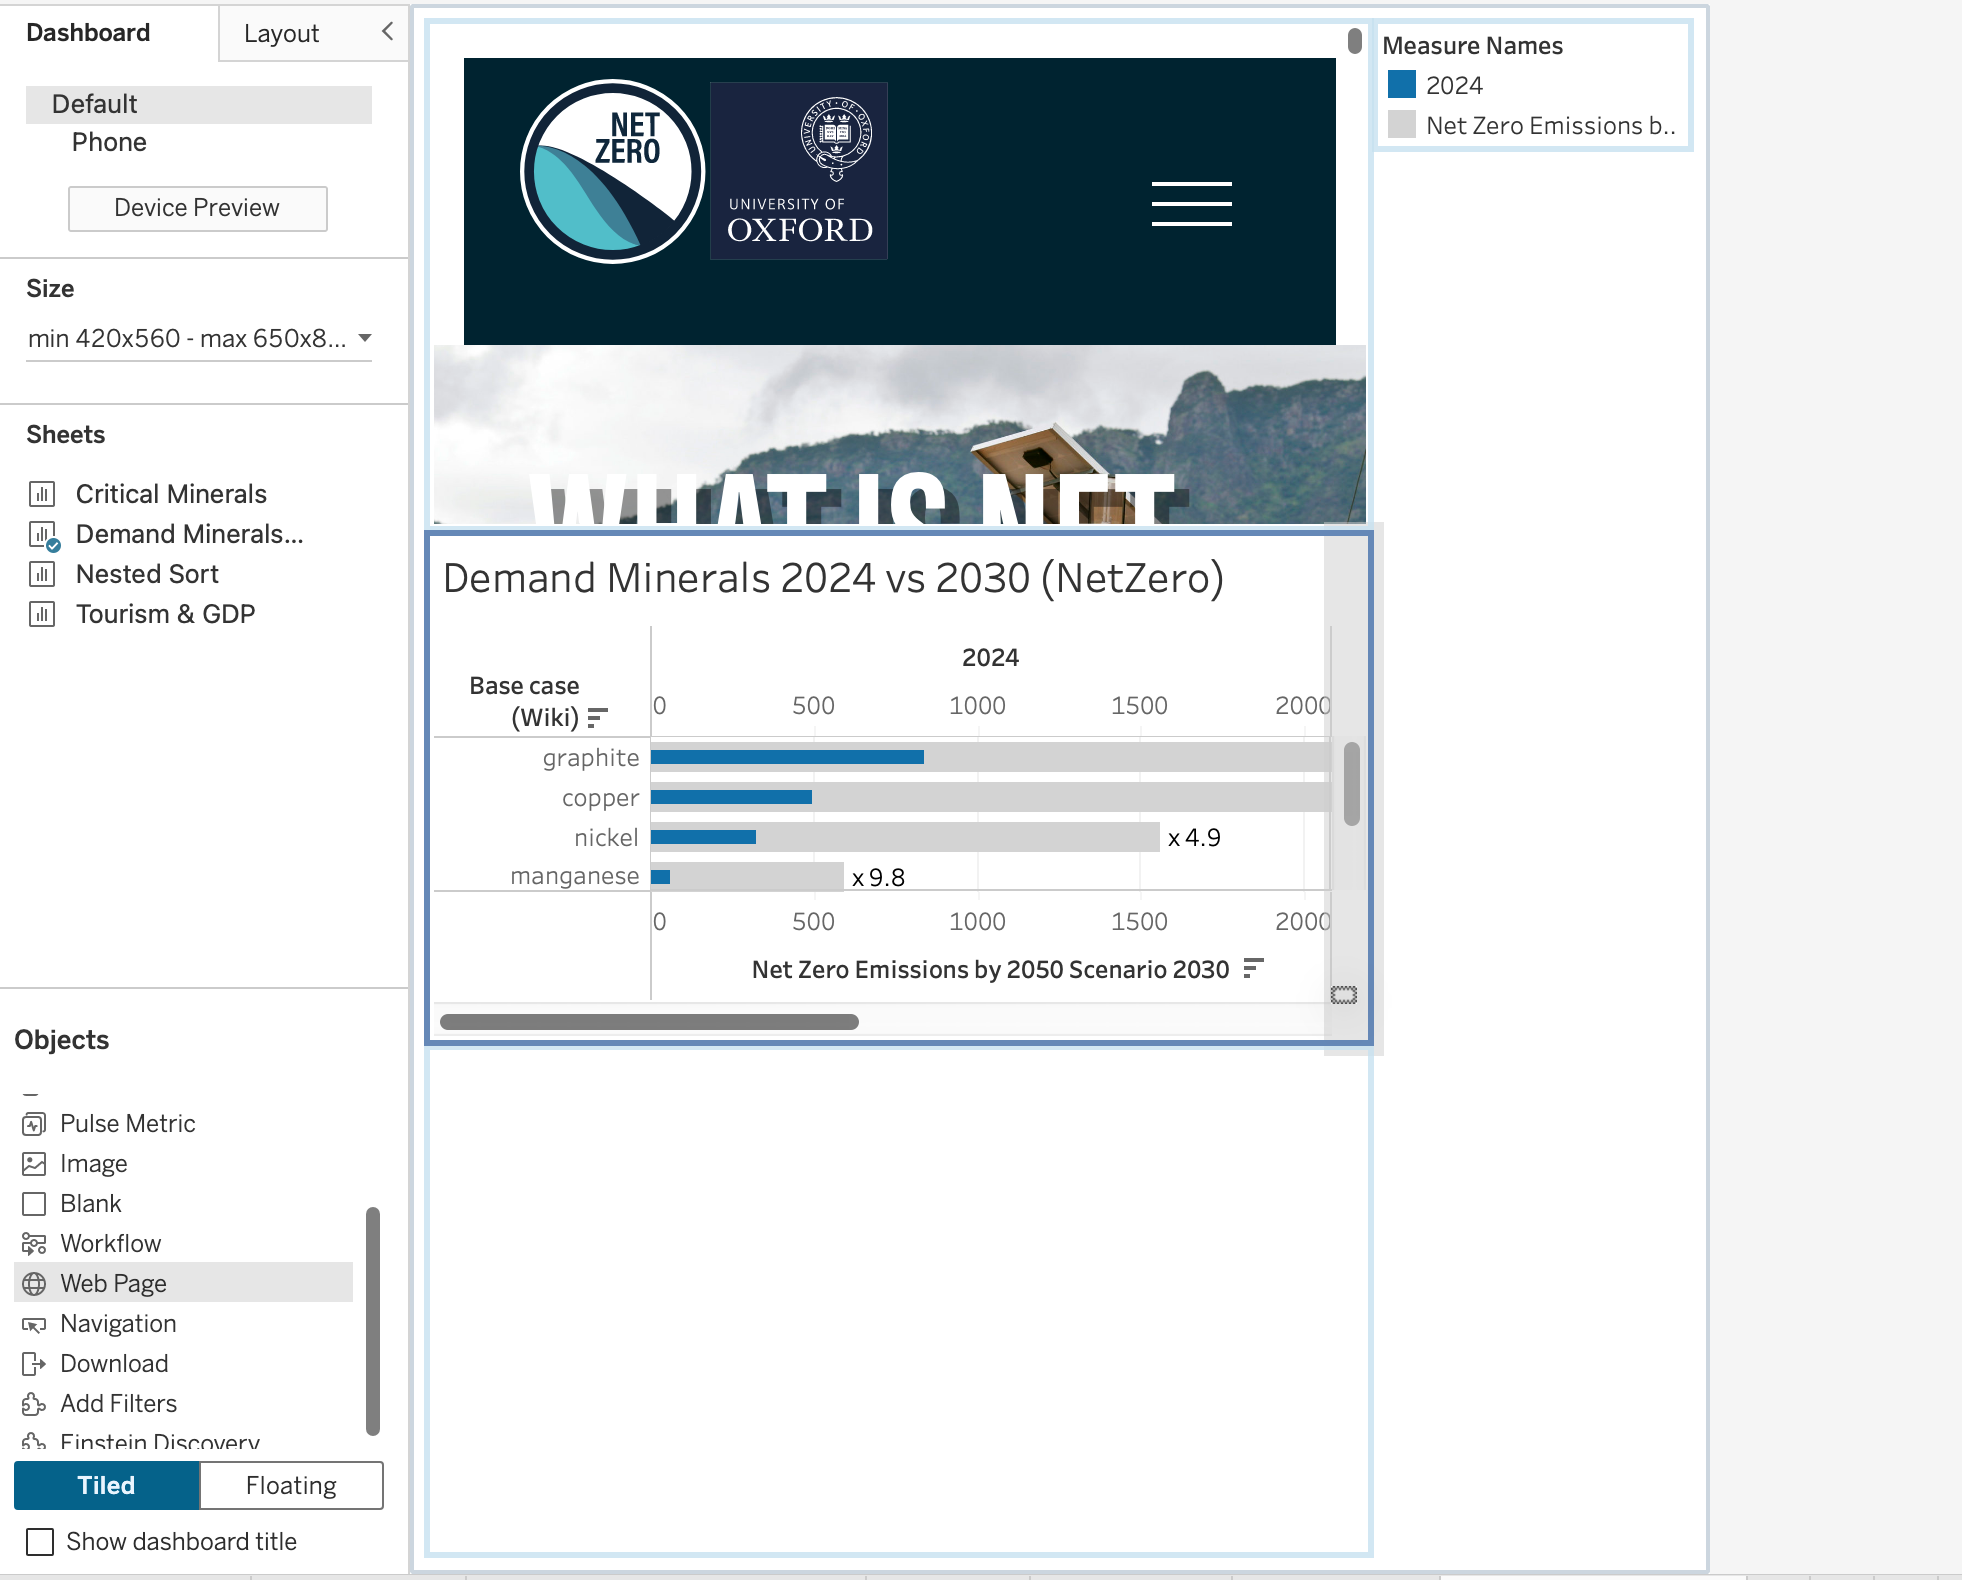Select the Phone device layout
This screenshot has height=1580, width=1962.
(x=109, y=142)
